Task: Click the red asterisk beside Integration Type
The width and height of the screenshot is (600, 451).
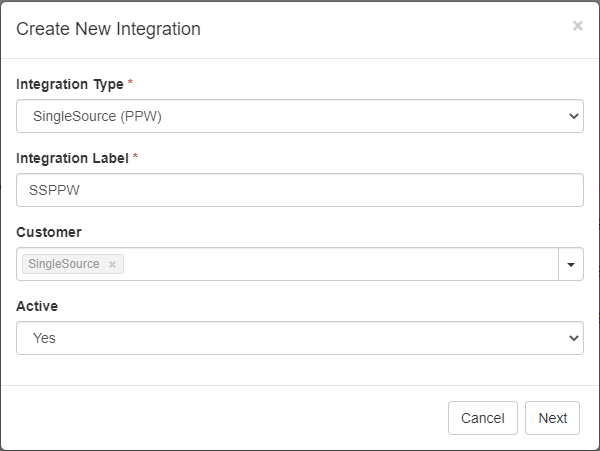Action: coord(130,84)
